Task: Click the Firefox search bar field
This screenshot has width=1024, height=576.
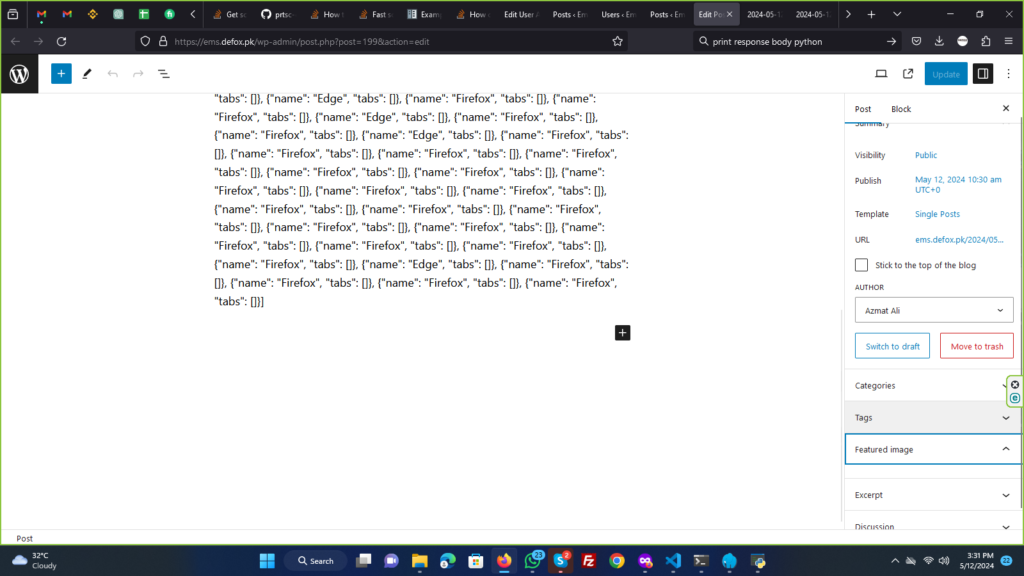Action: (790, 41)
